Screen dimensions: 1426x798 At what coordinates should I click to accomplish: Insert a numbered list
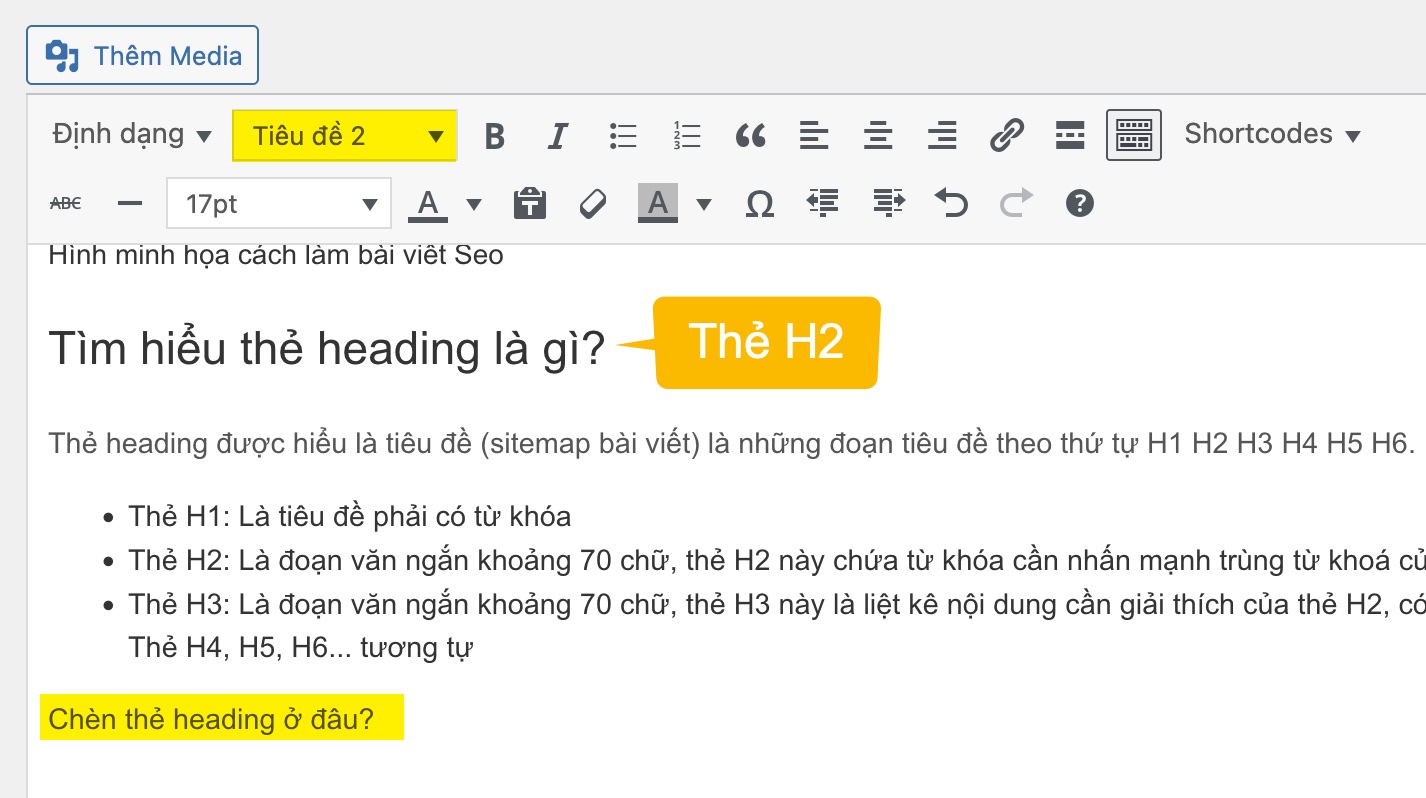coord(687,135)
